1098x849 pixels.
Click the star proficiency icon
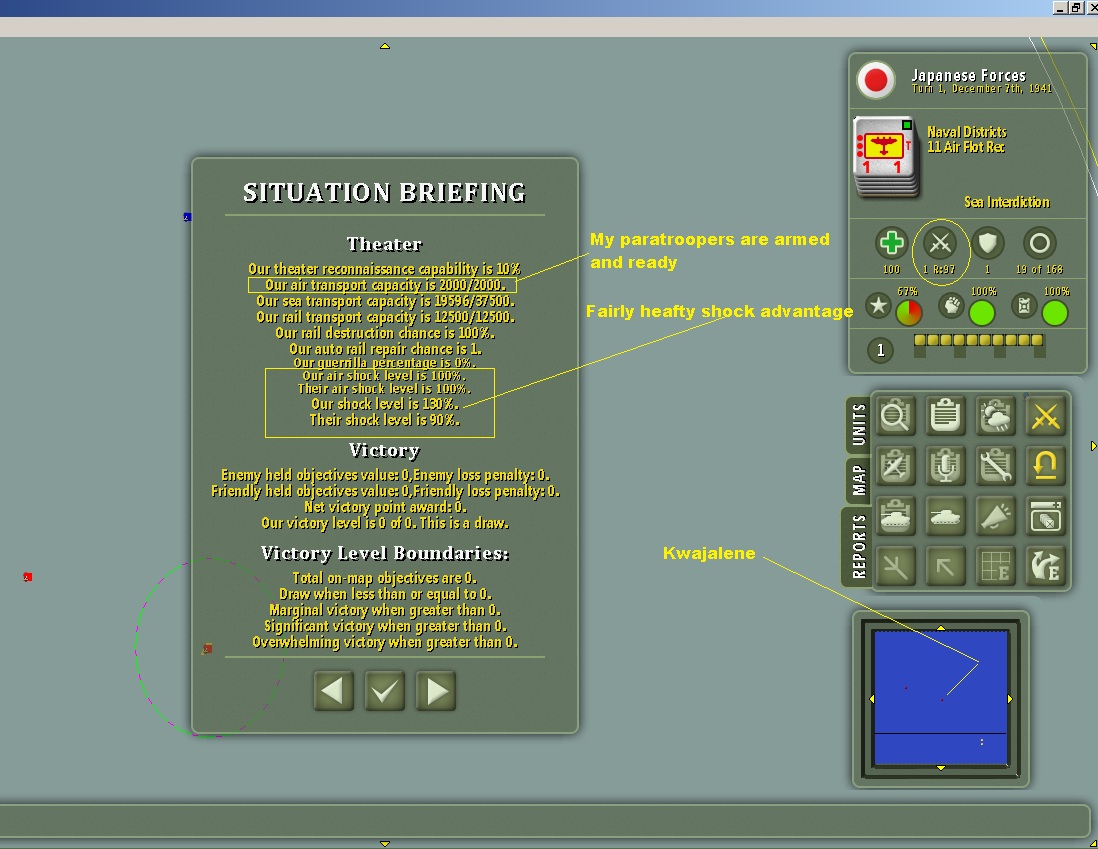(878, 305)
